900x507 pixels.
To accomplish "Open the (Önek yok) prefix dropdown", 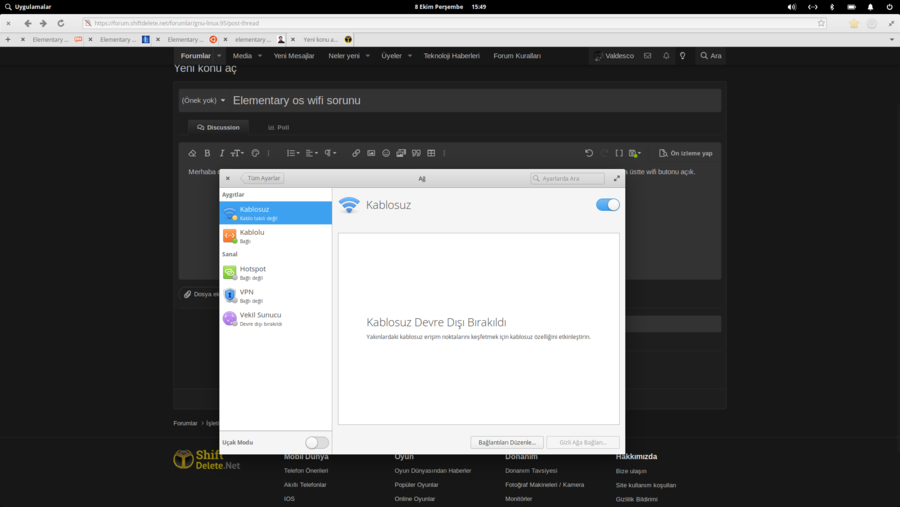I will pos(203,100).
